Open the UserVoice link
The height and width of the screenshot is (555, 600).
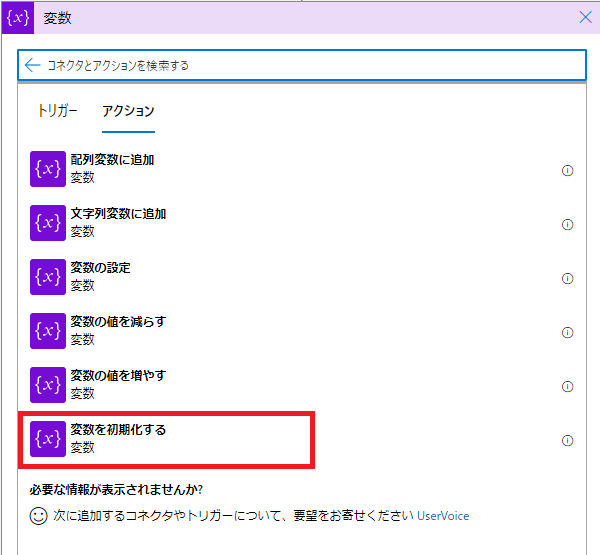point(443,516)
